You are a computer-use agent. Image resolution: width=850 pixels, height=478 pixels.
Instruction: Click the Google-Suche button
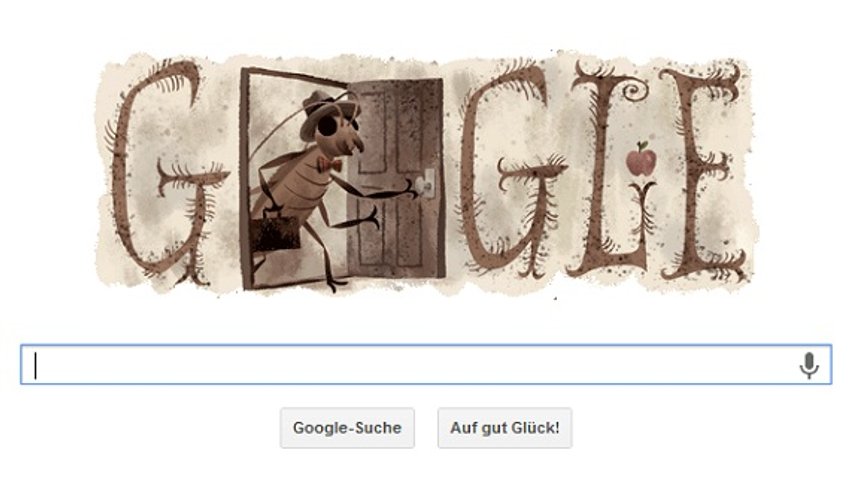(x=347, y=428)
